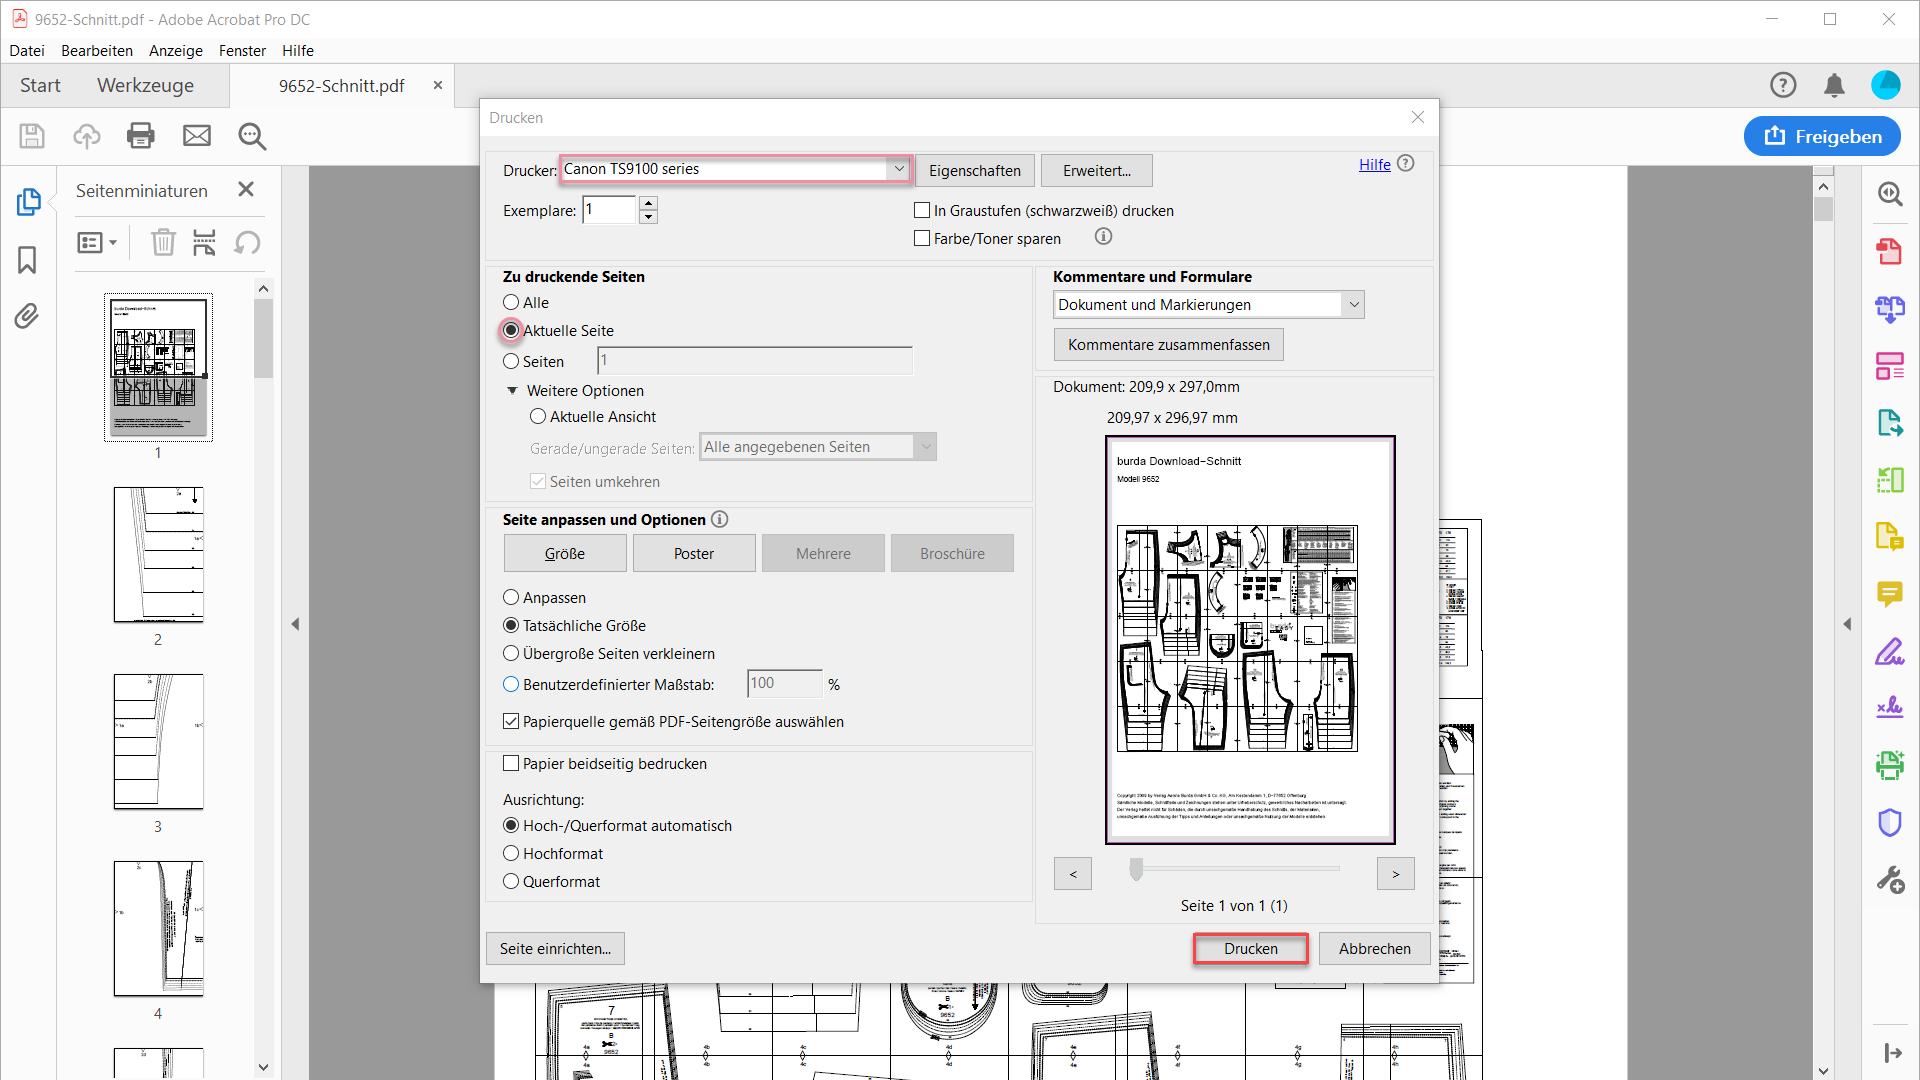Open the bookmarks panel icon
Image resolution: width=1920 pixels, height=1080 pixels.
[27, 260]
